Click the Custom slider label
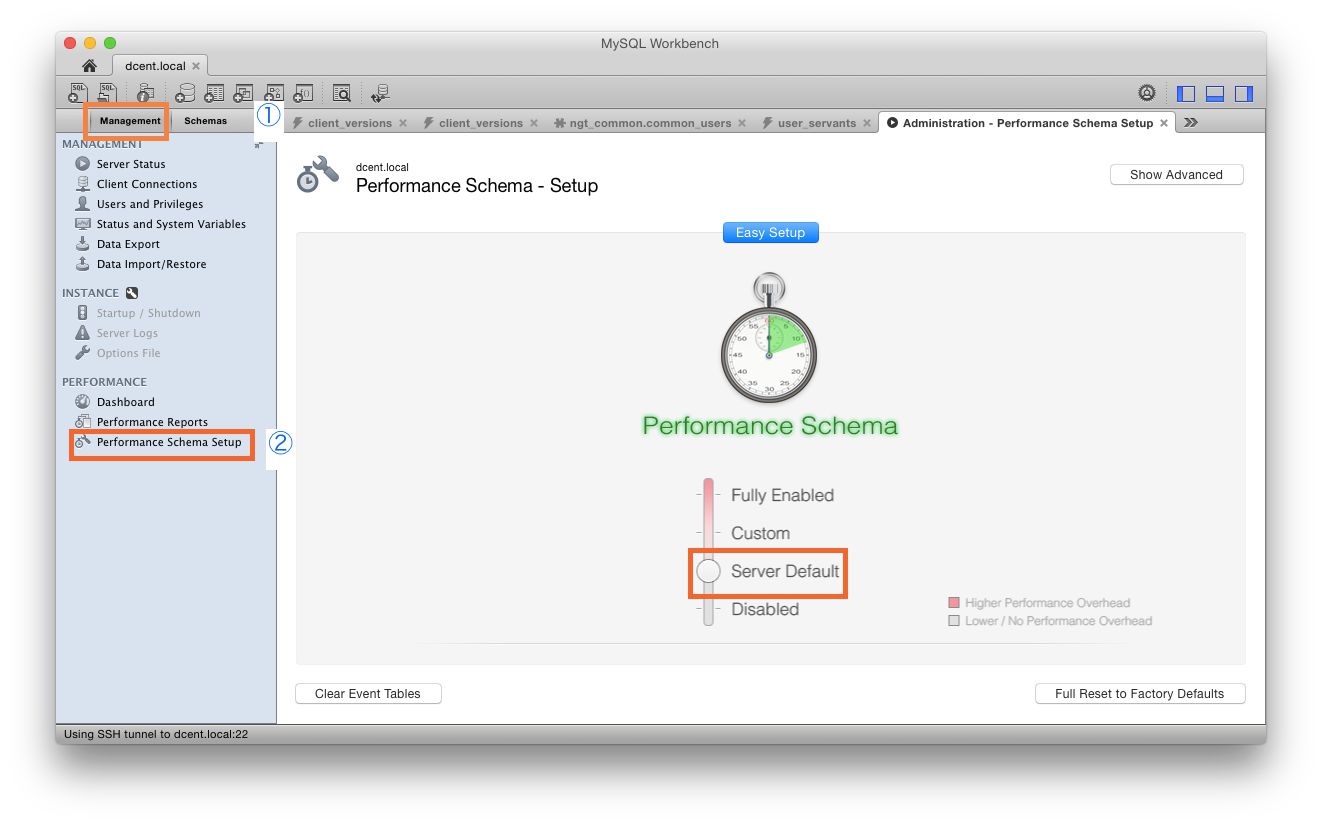 (x=760, y=533)
